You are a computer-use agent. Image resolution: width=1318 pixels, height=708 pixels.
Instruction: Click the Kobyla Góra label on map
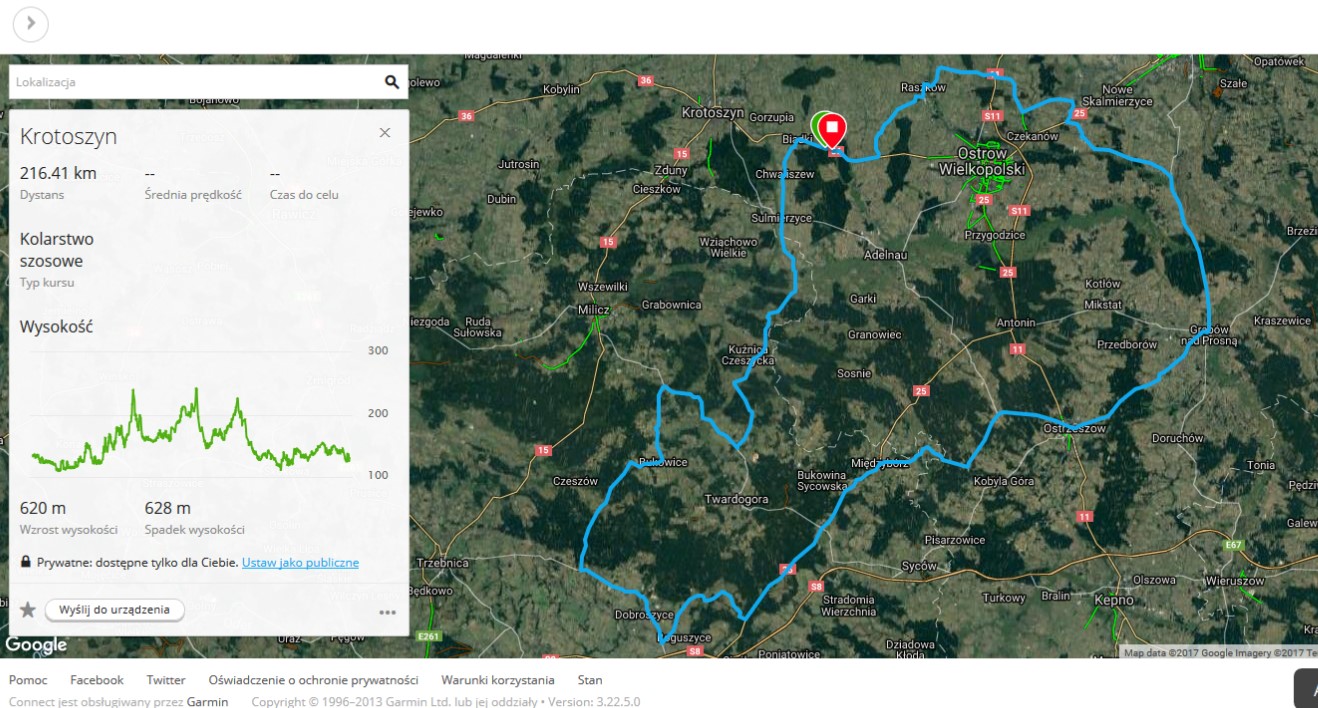1003,481
